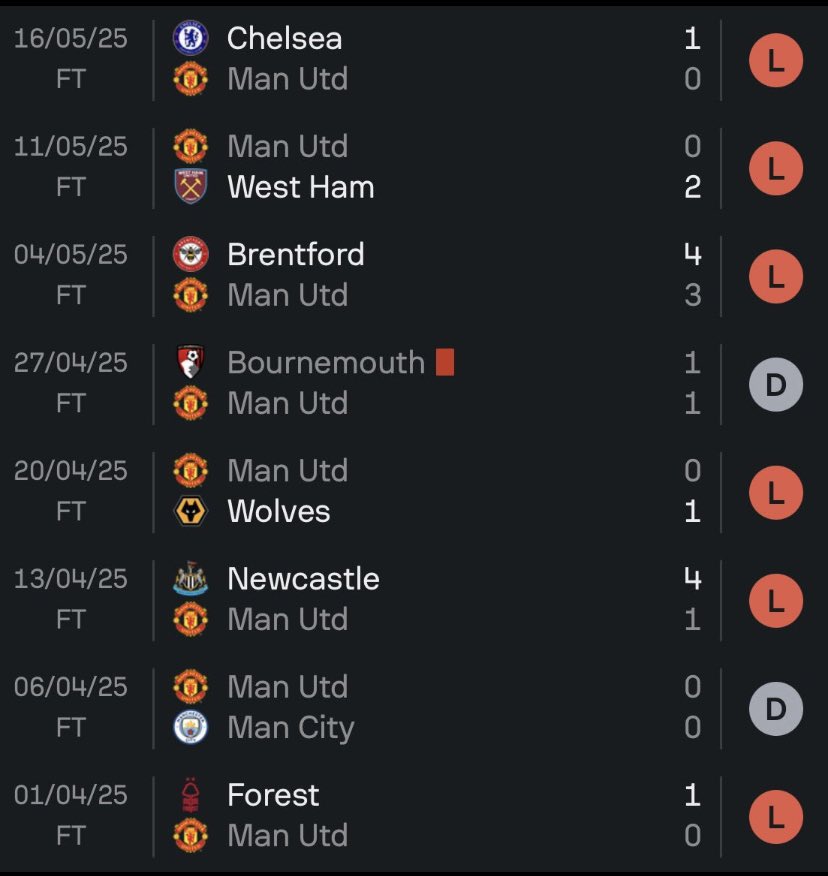Click the D badge for Bournemouth match
This screenshot has height=876, width=828.
click(775, 384)
